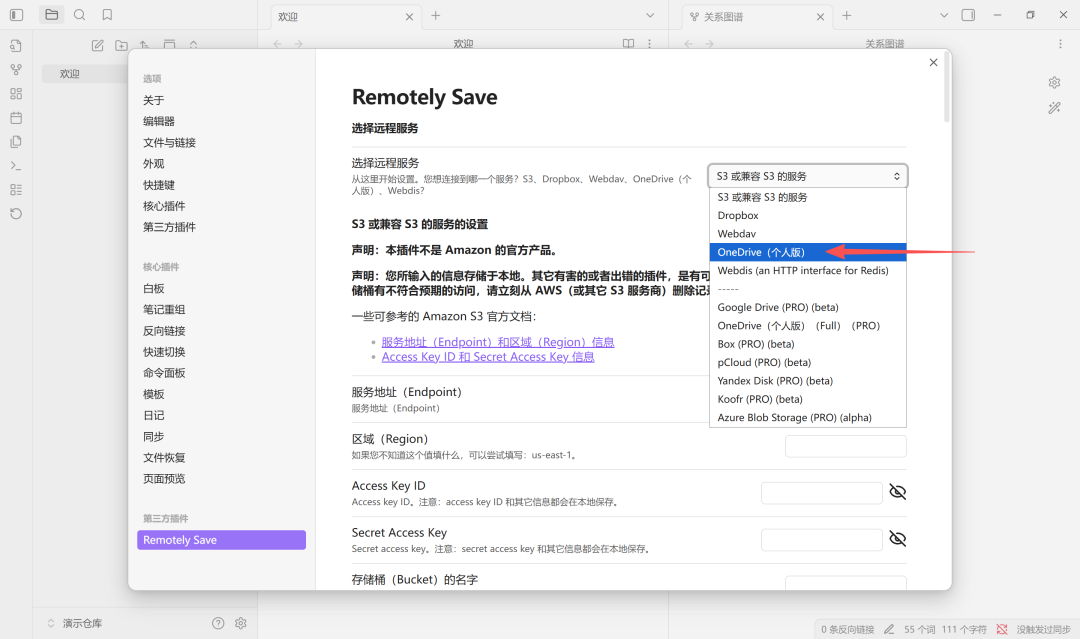Create a new note icon
Image resolution: width=1080 pixels, height=639 pixels.
tap(98, 45)
